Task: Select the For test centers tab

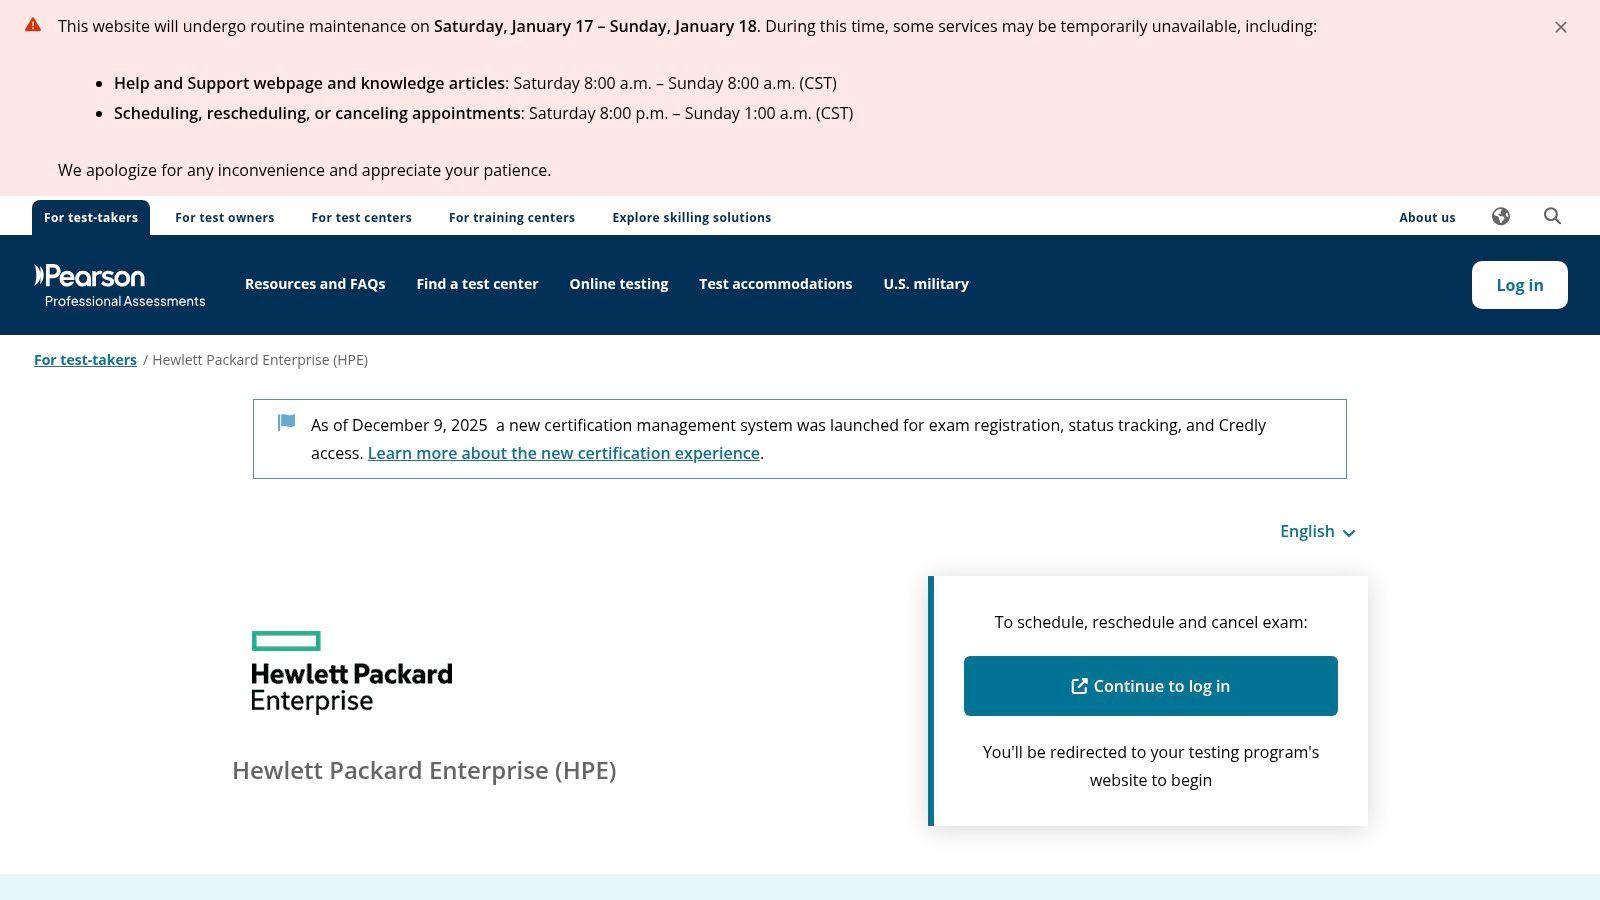Action: tap(361, 217)
